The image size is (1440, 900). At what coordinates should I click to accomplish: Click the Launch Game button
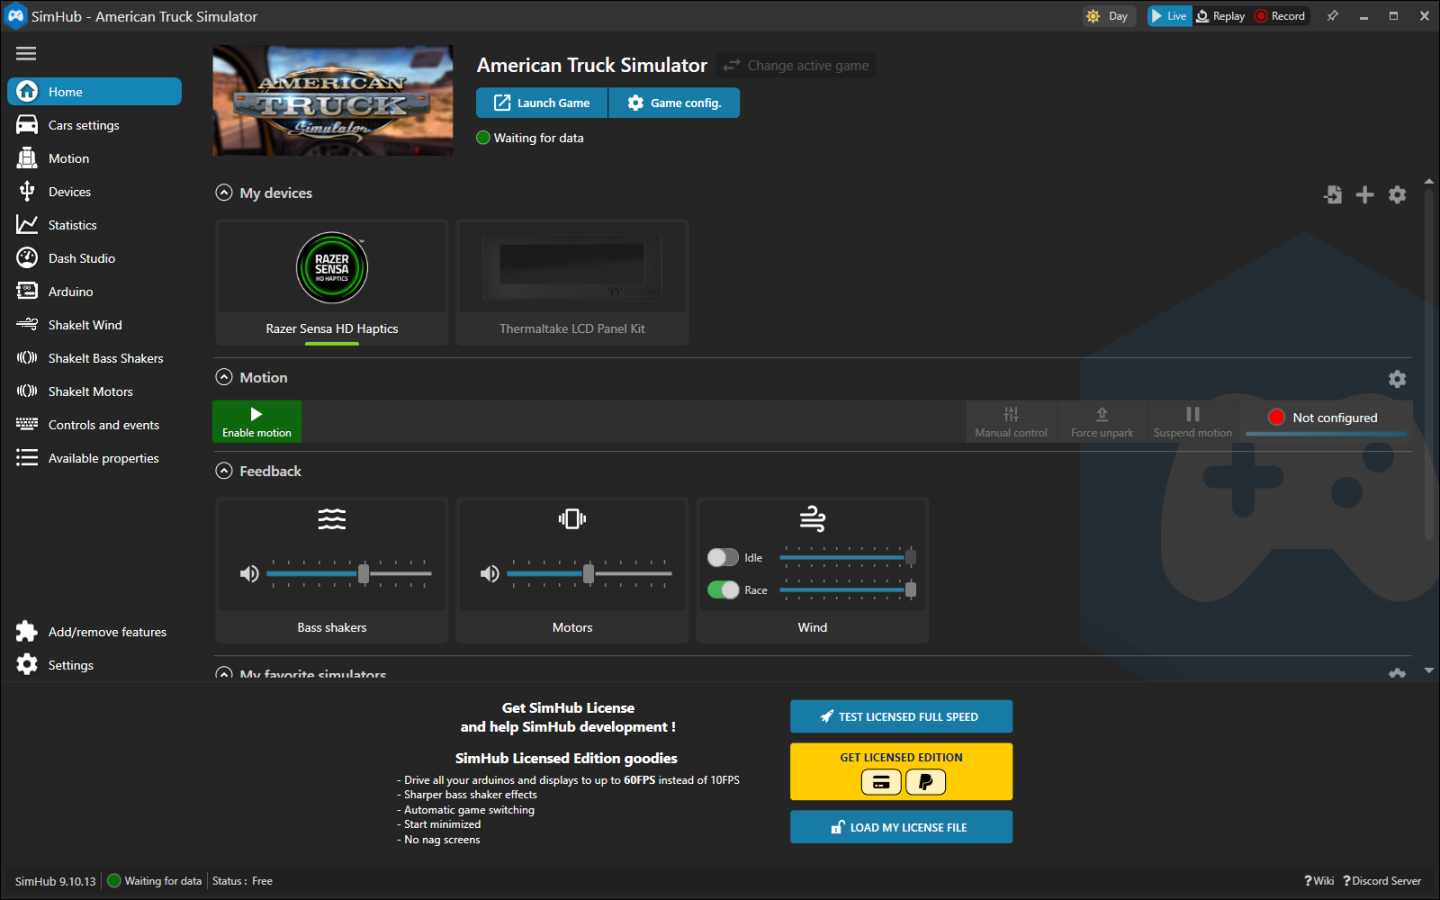542,103
